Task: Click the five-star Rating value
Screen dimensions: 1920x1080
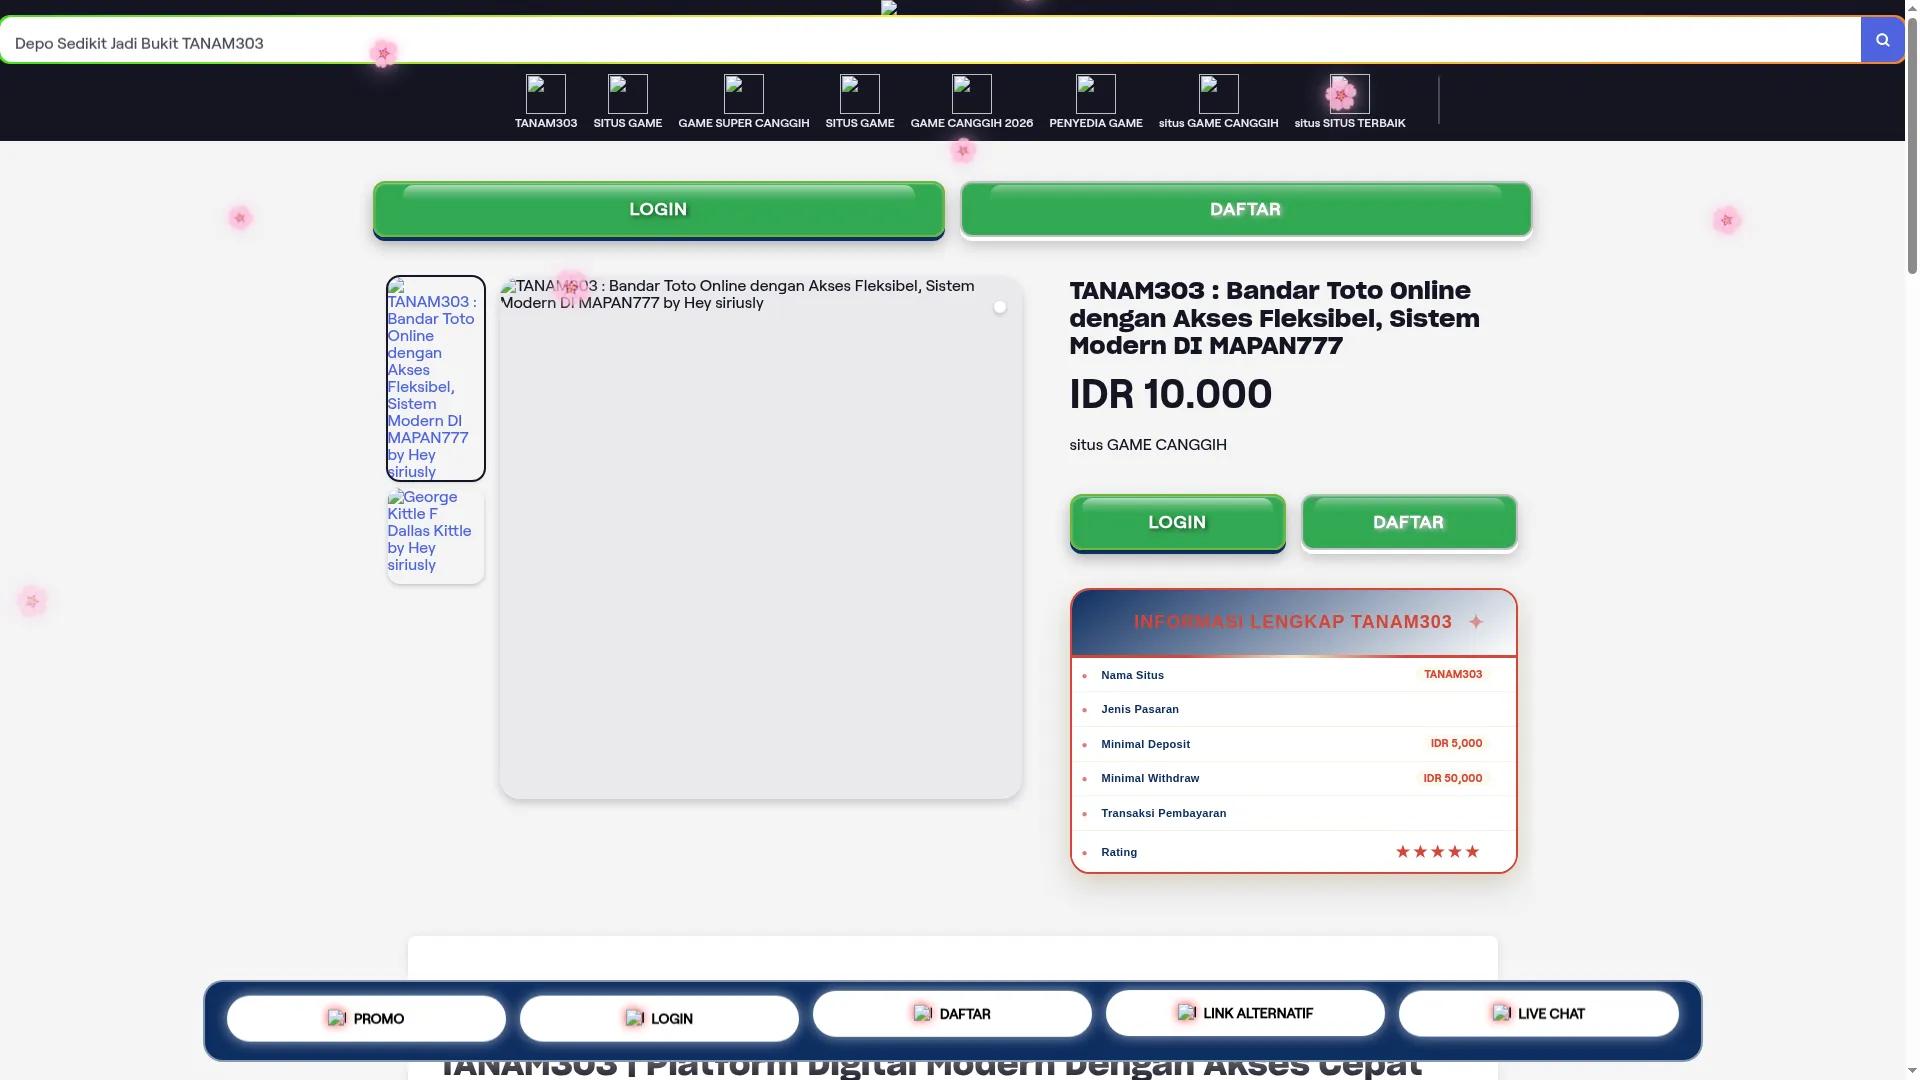Action: 1437,852
